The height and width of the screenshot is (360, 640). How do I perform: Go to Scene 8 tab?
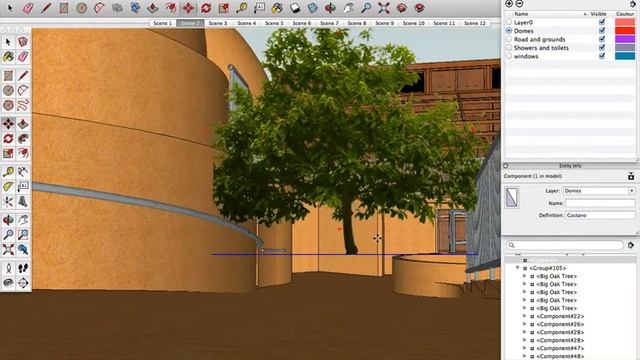coord(357,23)
